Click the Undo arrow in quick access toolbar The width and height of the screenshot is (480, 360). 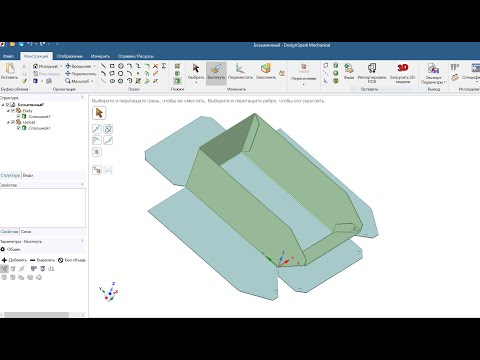pyautogui.click(x=30, y=44)
